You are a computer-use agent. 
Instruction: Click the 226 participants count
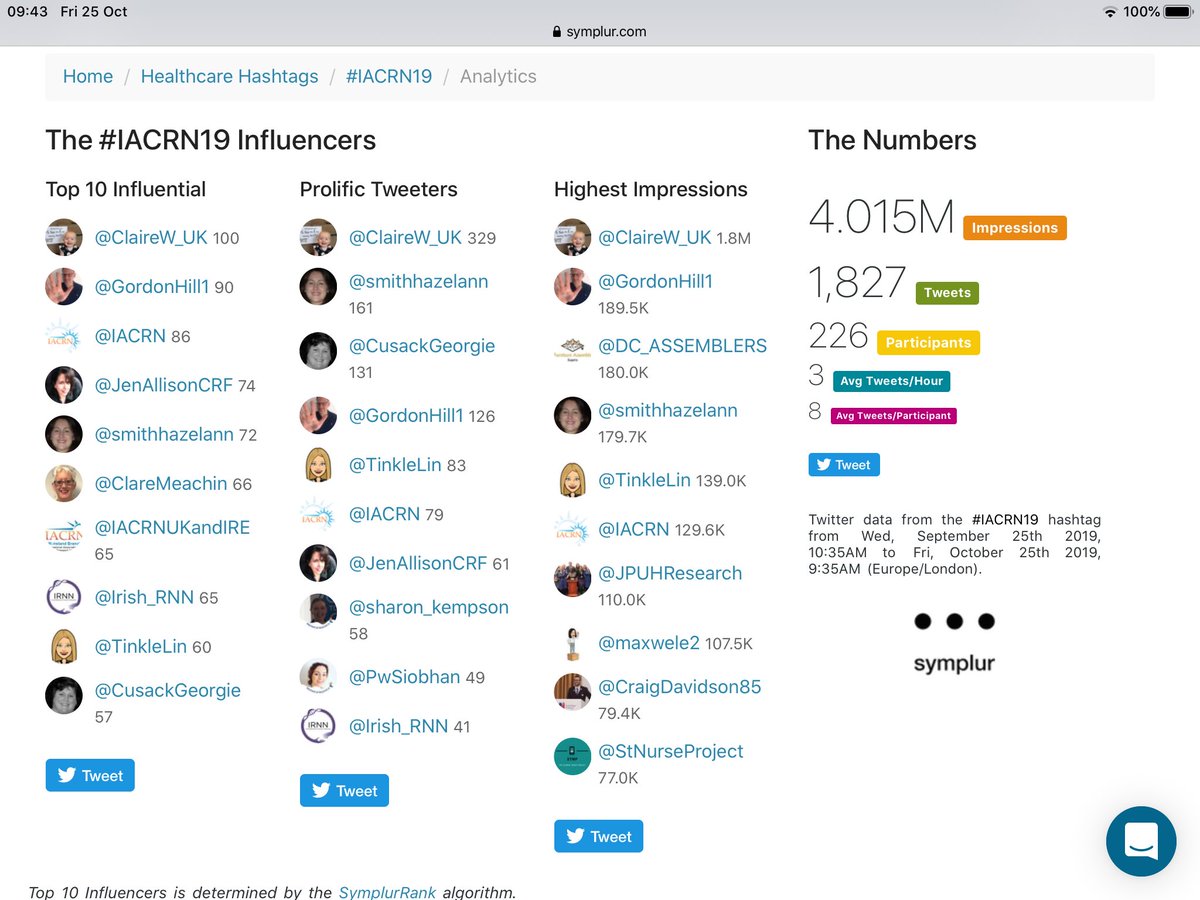[x=838, y=335]
